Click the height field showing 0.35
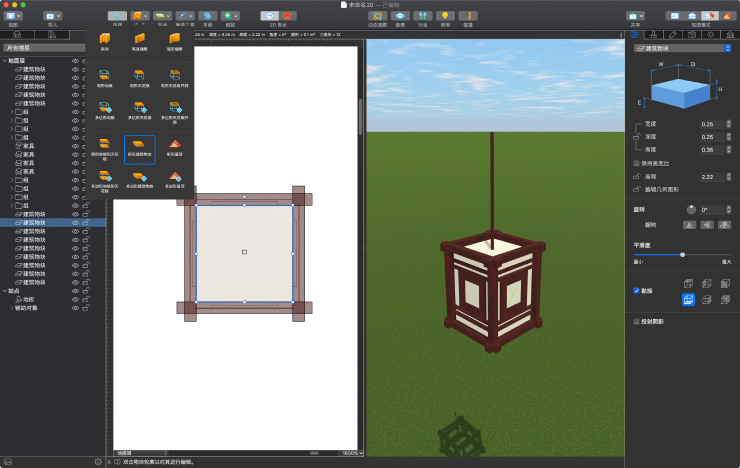The width and height of the screenshot is (740, 468). point(712,150)
